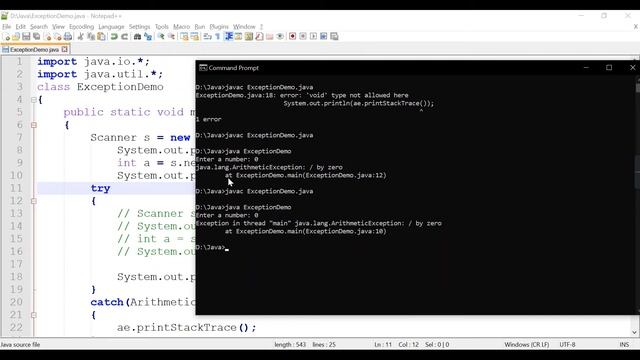This screenshot has height=360, width=640.
Task: Click the Stop recording macro icon
Action: click(303, 36)
